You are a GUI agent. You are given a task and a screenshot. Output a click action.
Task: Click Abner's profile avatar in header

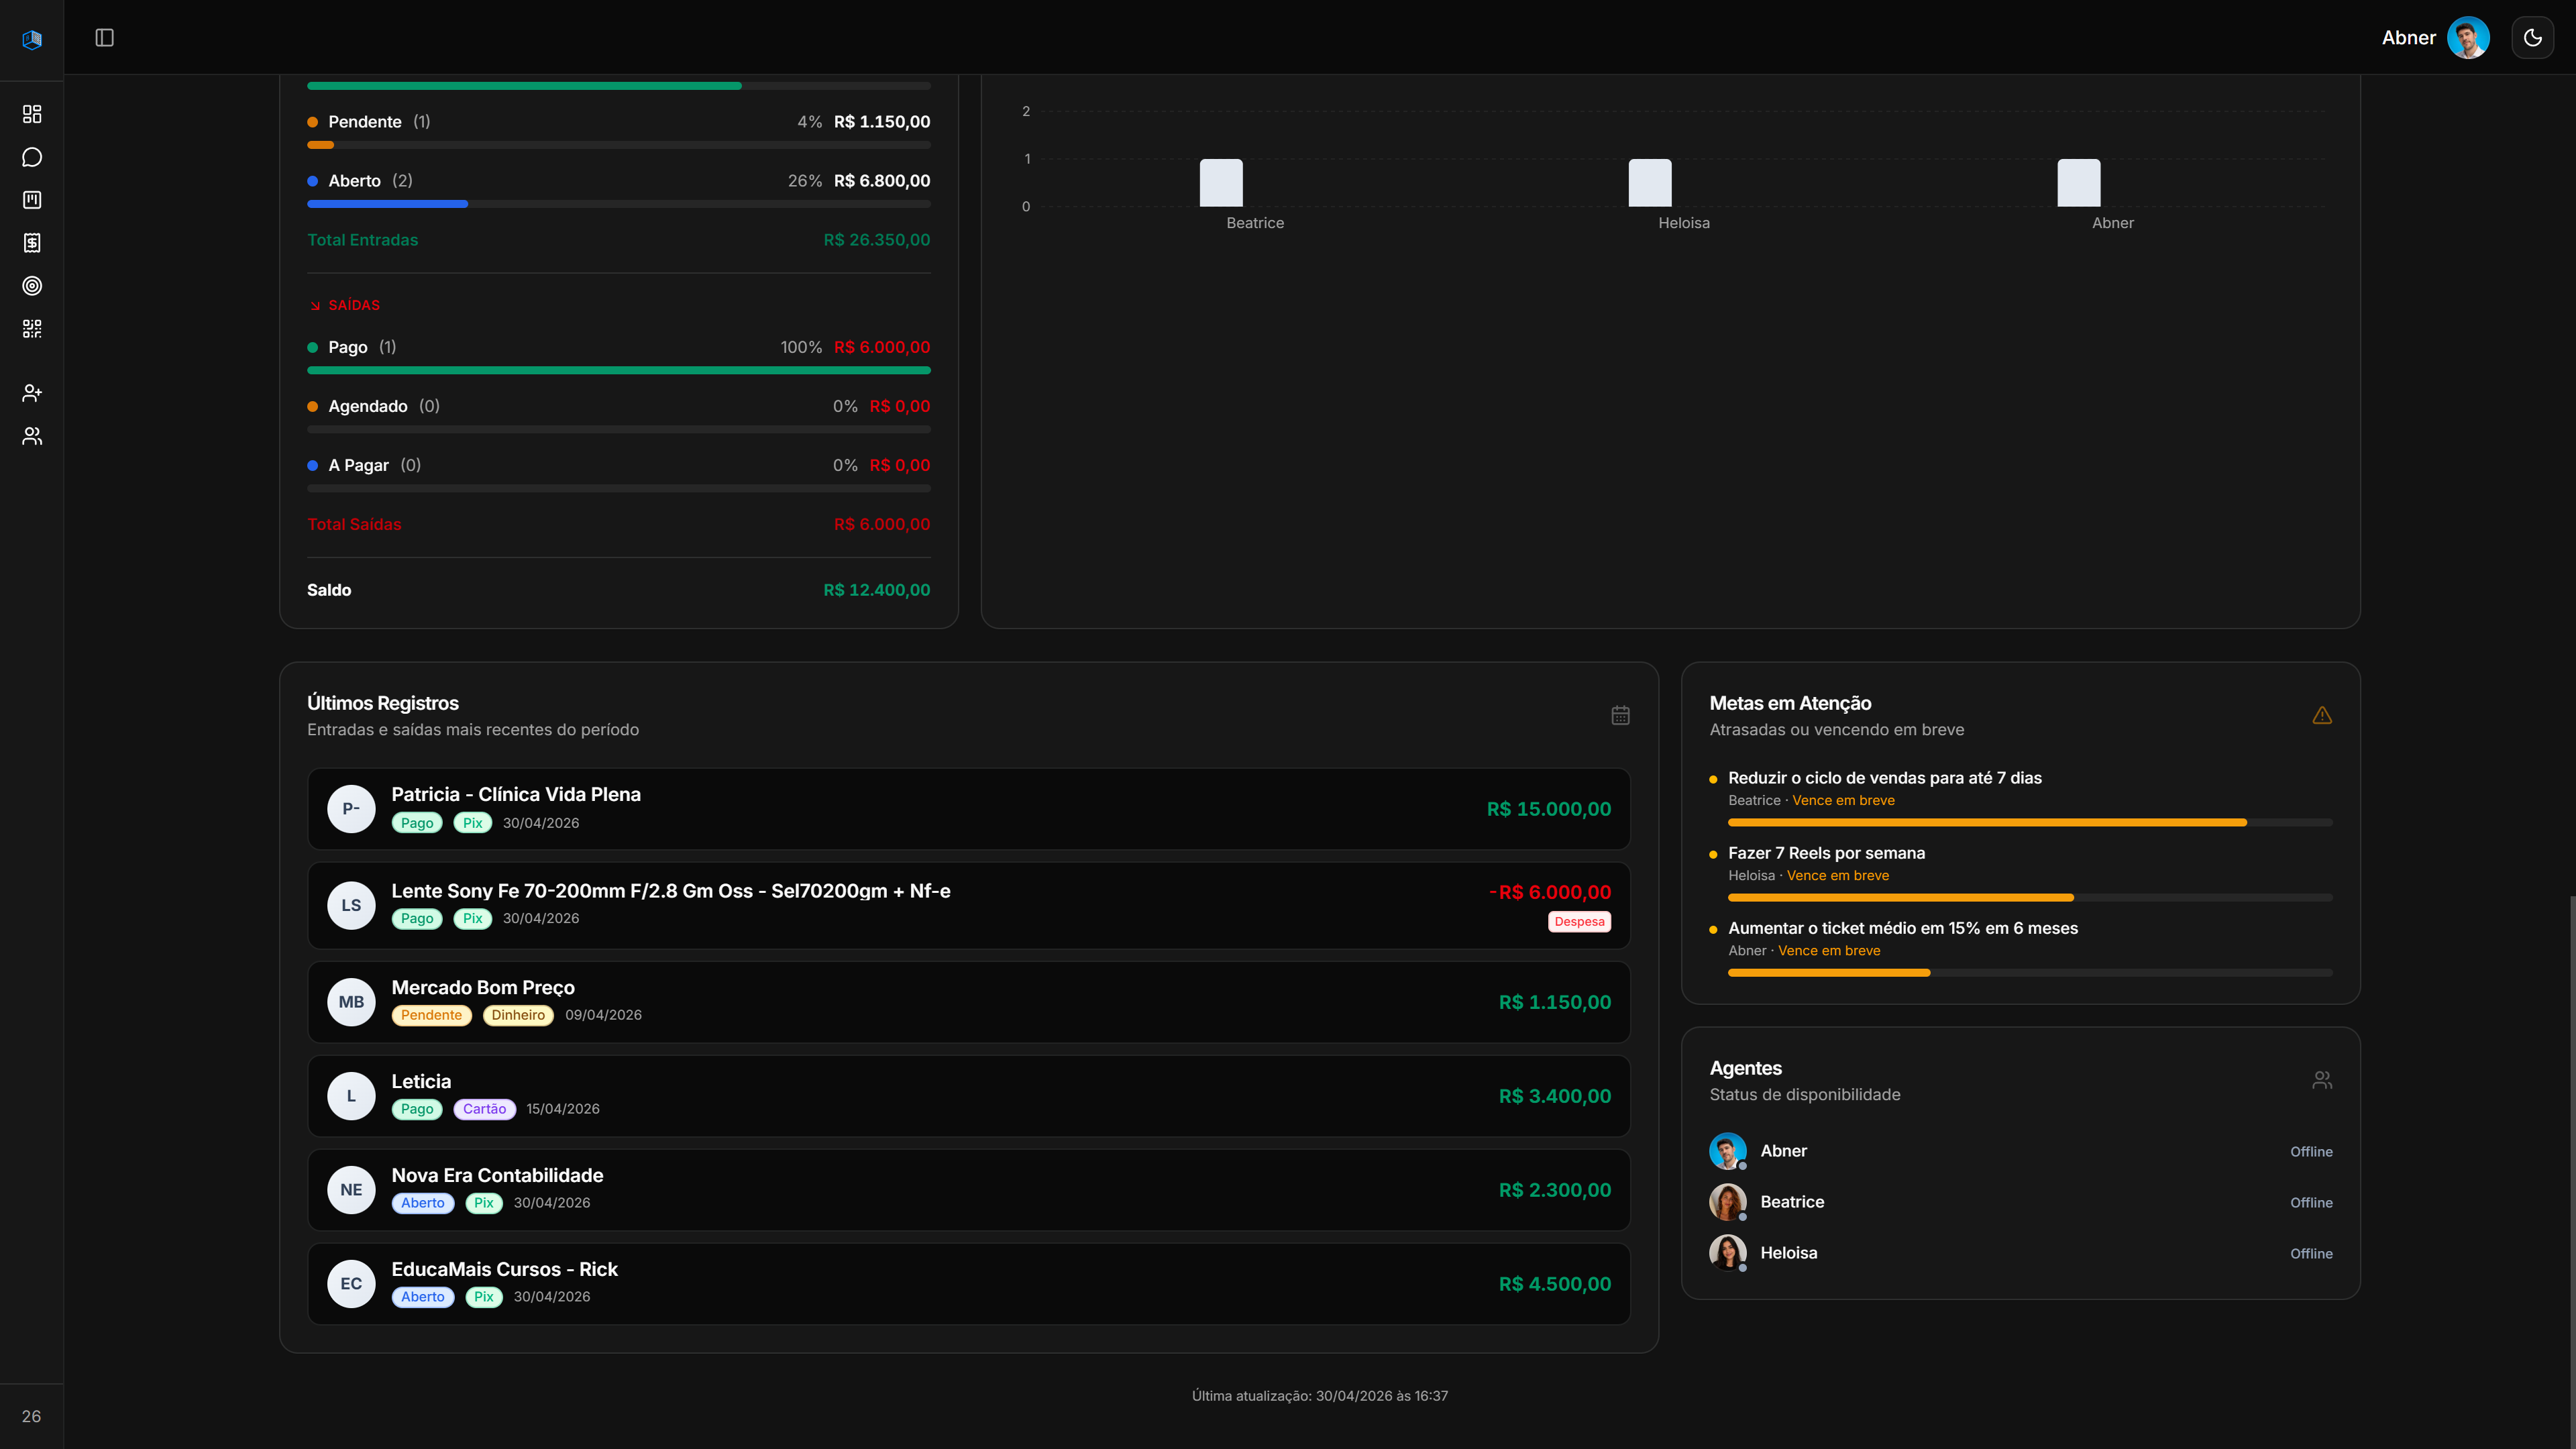2468,38
